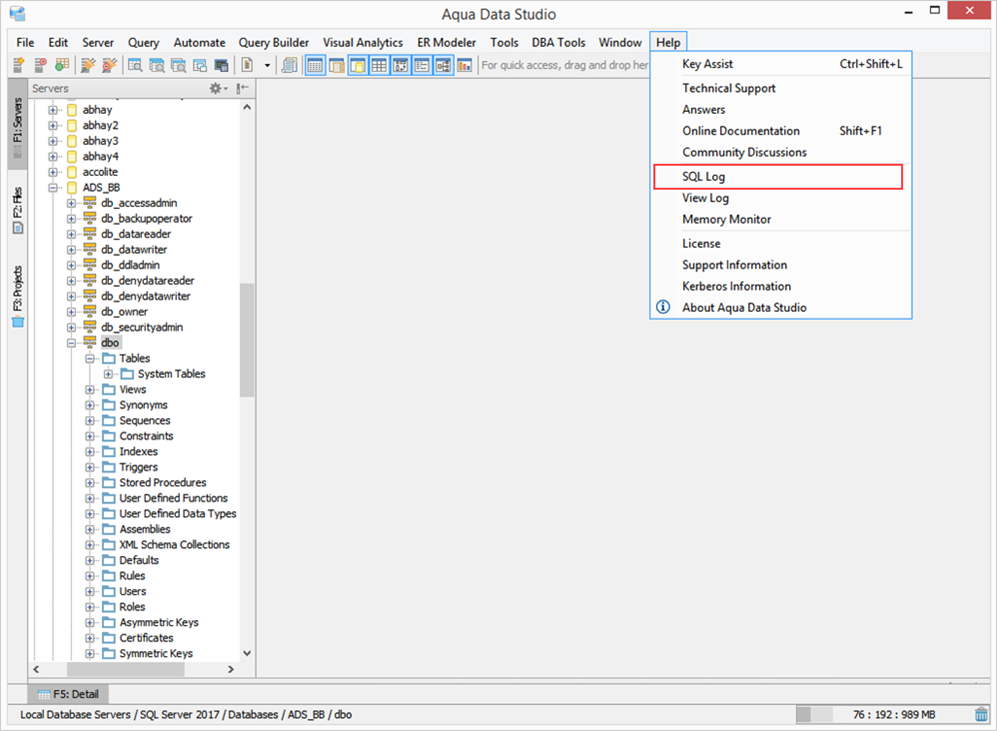Open the Query Builder menu
Screen dimensions: 997x731
coord(273,43)
